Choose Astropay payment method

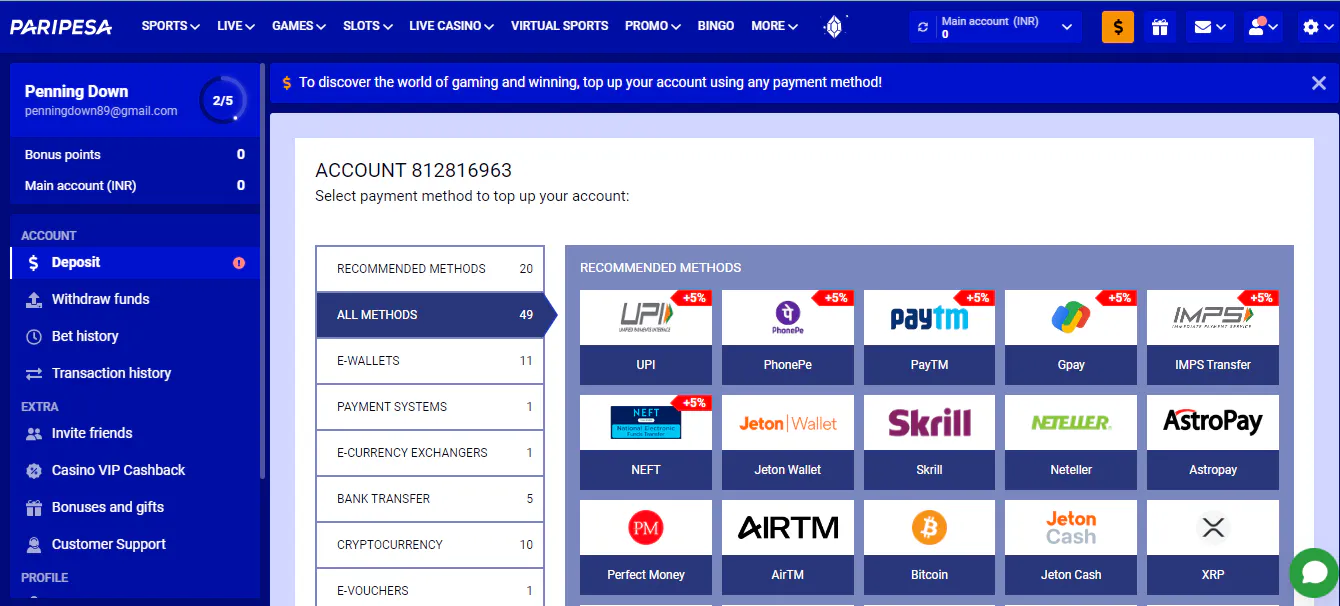1213,442
